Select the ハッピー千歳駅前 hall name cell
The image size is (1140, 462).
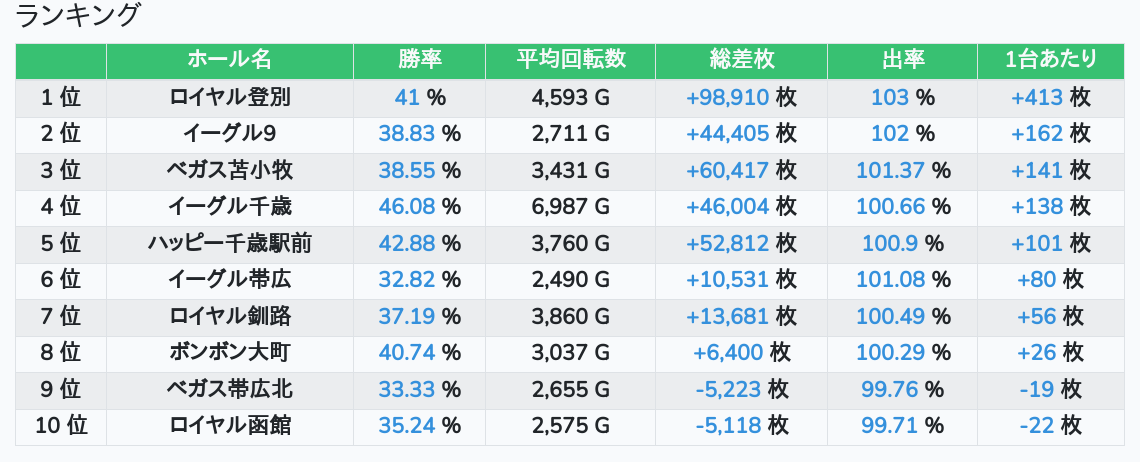pos(229,244)
